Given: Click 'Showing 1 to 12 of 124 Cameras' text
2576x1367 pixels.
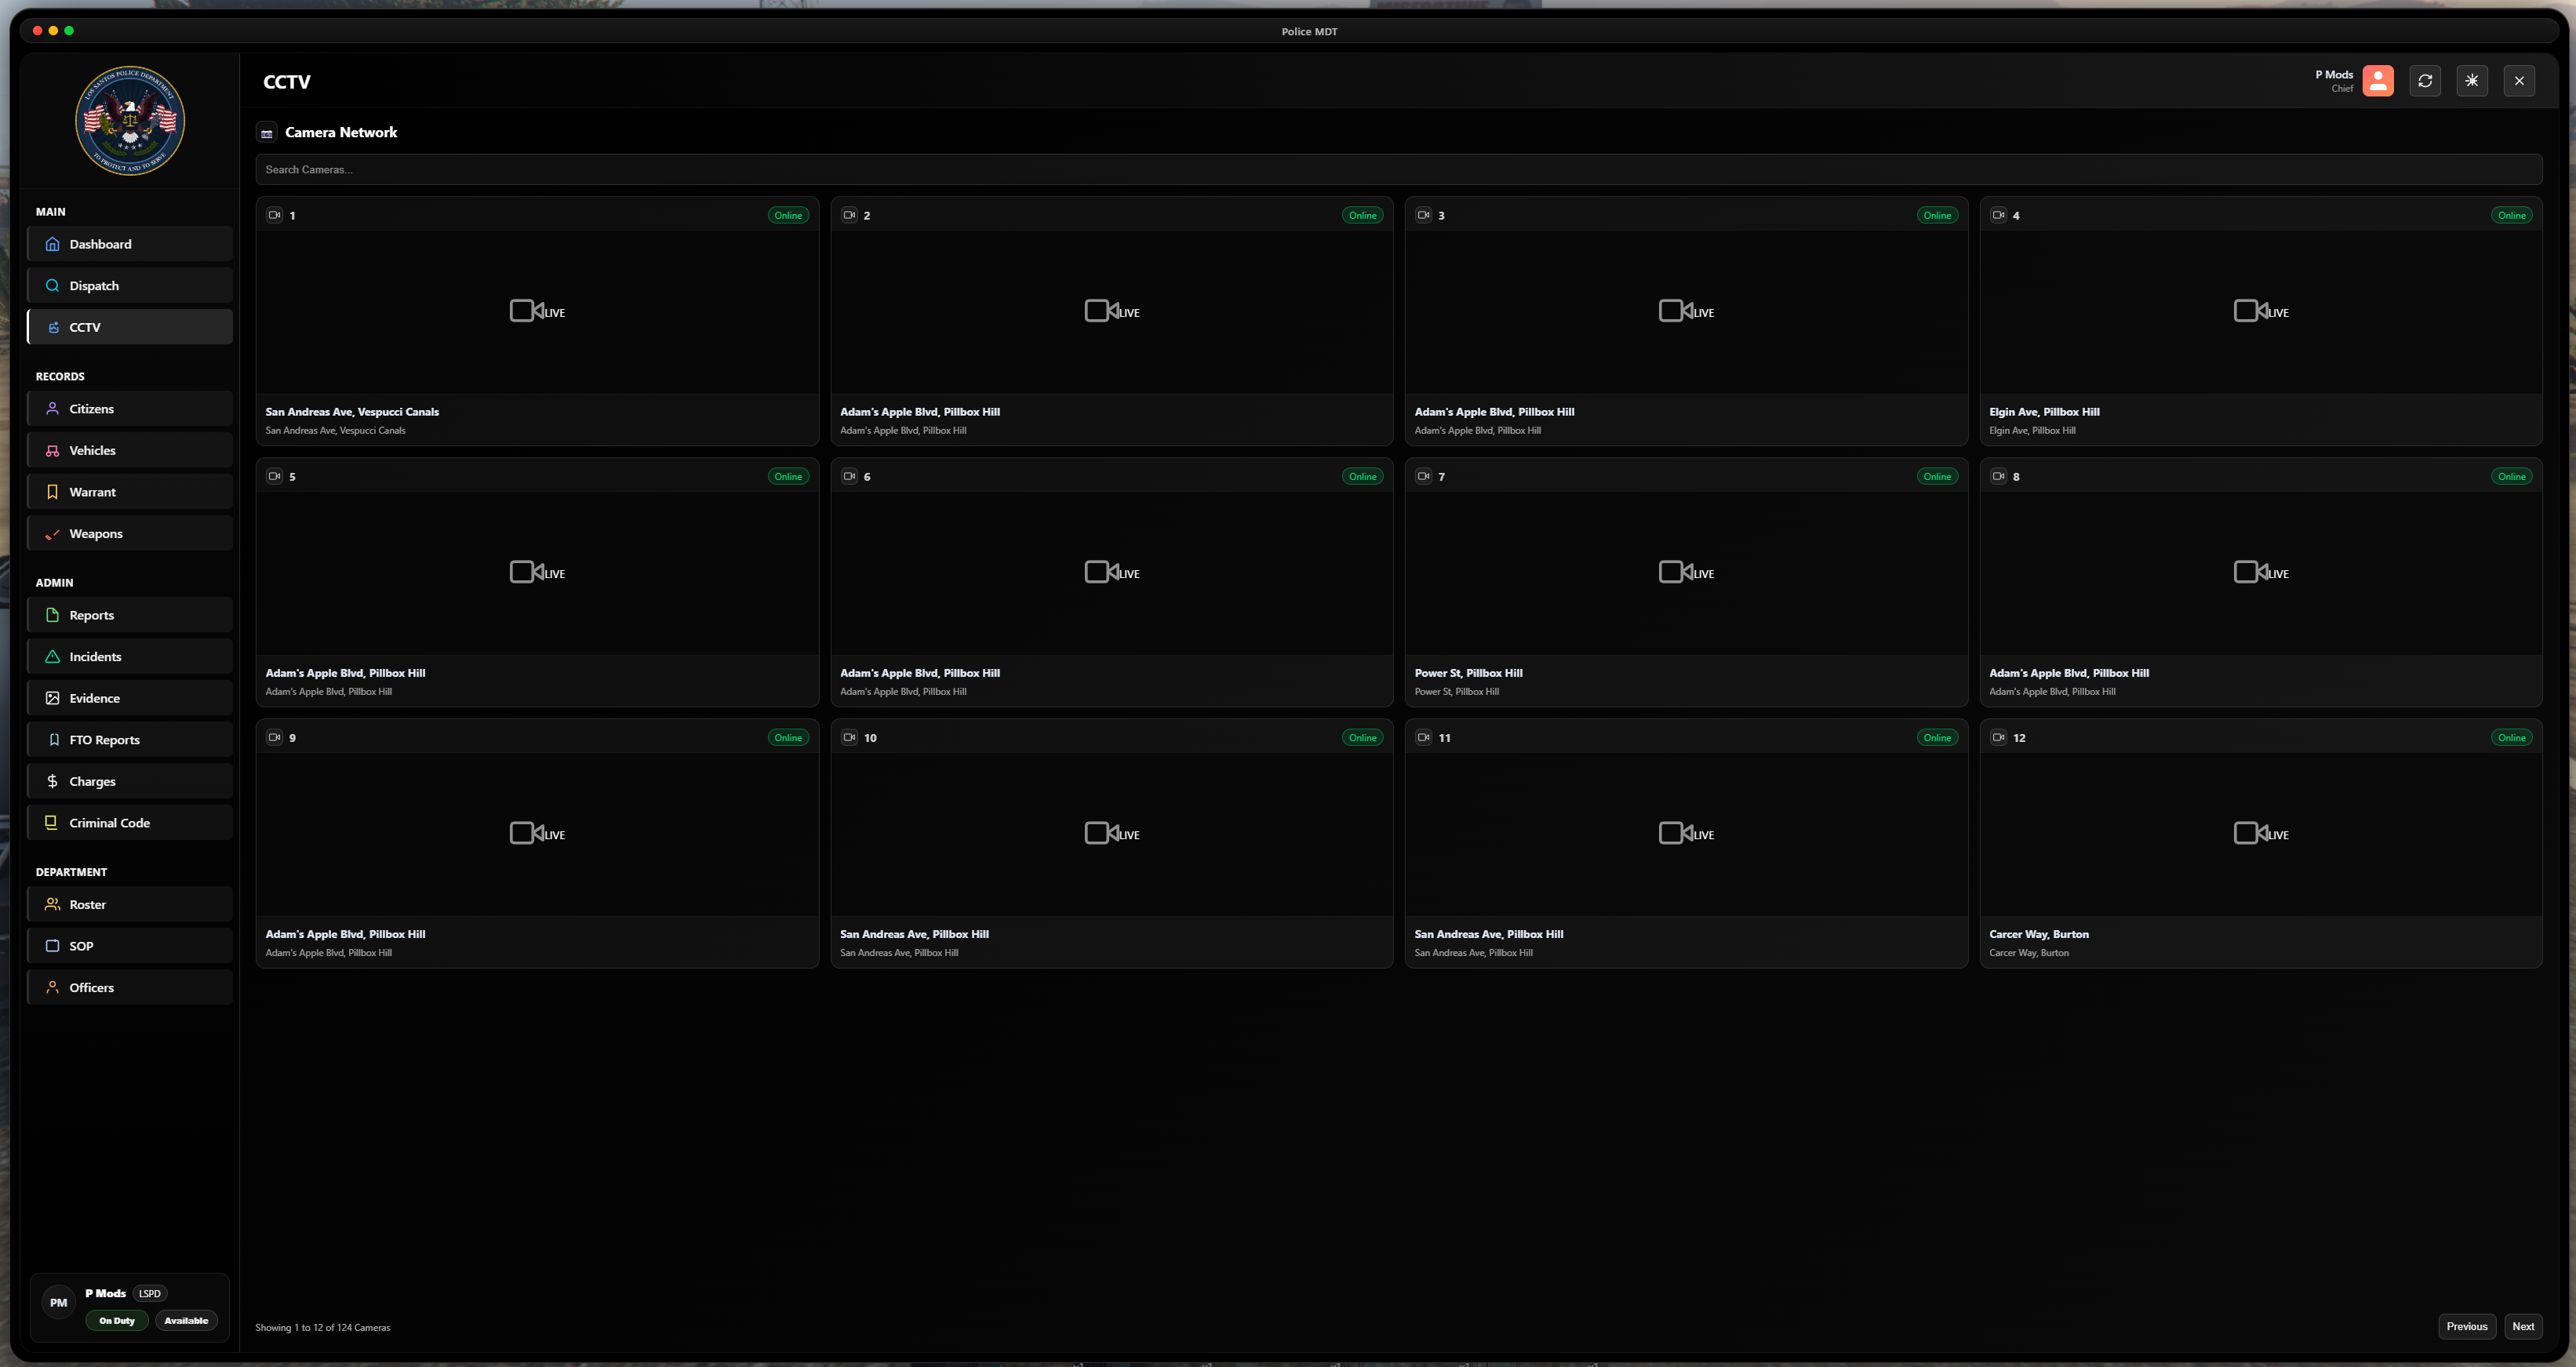Looking at the screenshot, I should pyautogui.click(x=323, y=1327).
